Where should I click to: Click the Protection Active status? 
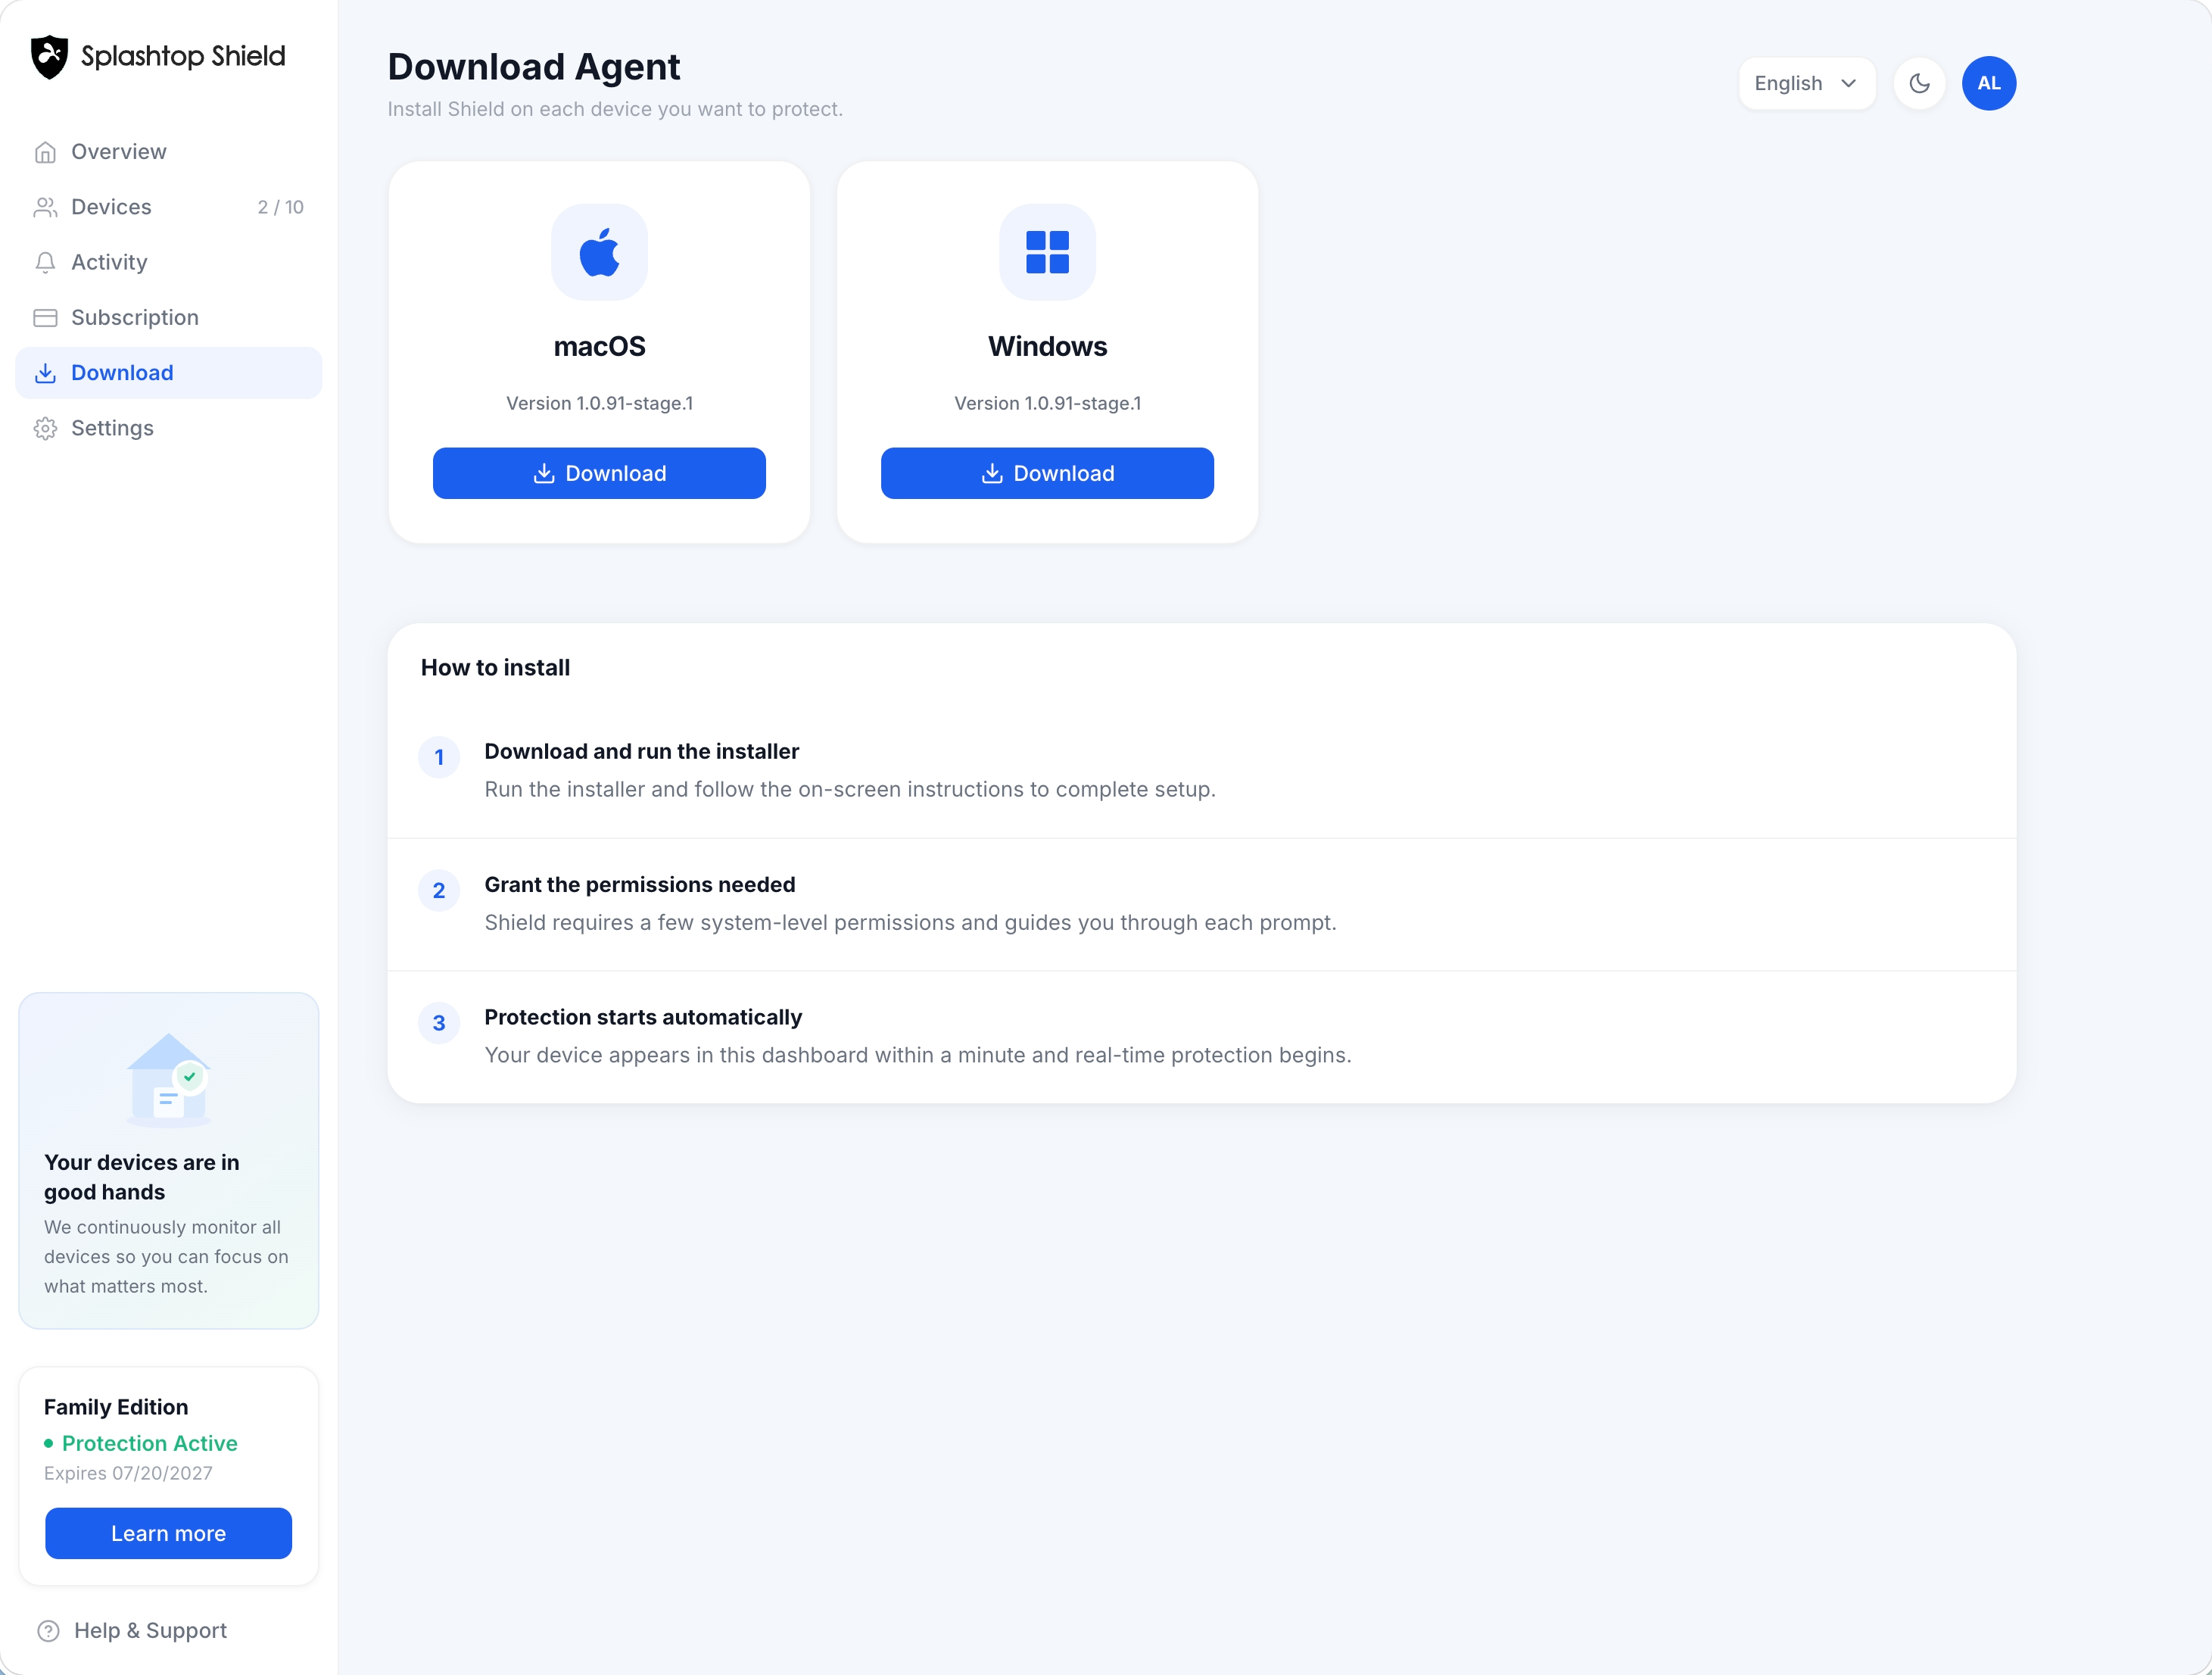coord(141,1443)
